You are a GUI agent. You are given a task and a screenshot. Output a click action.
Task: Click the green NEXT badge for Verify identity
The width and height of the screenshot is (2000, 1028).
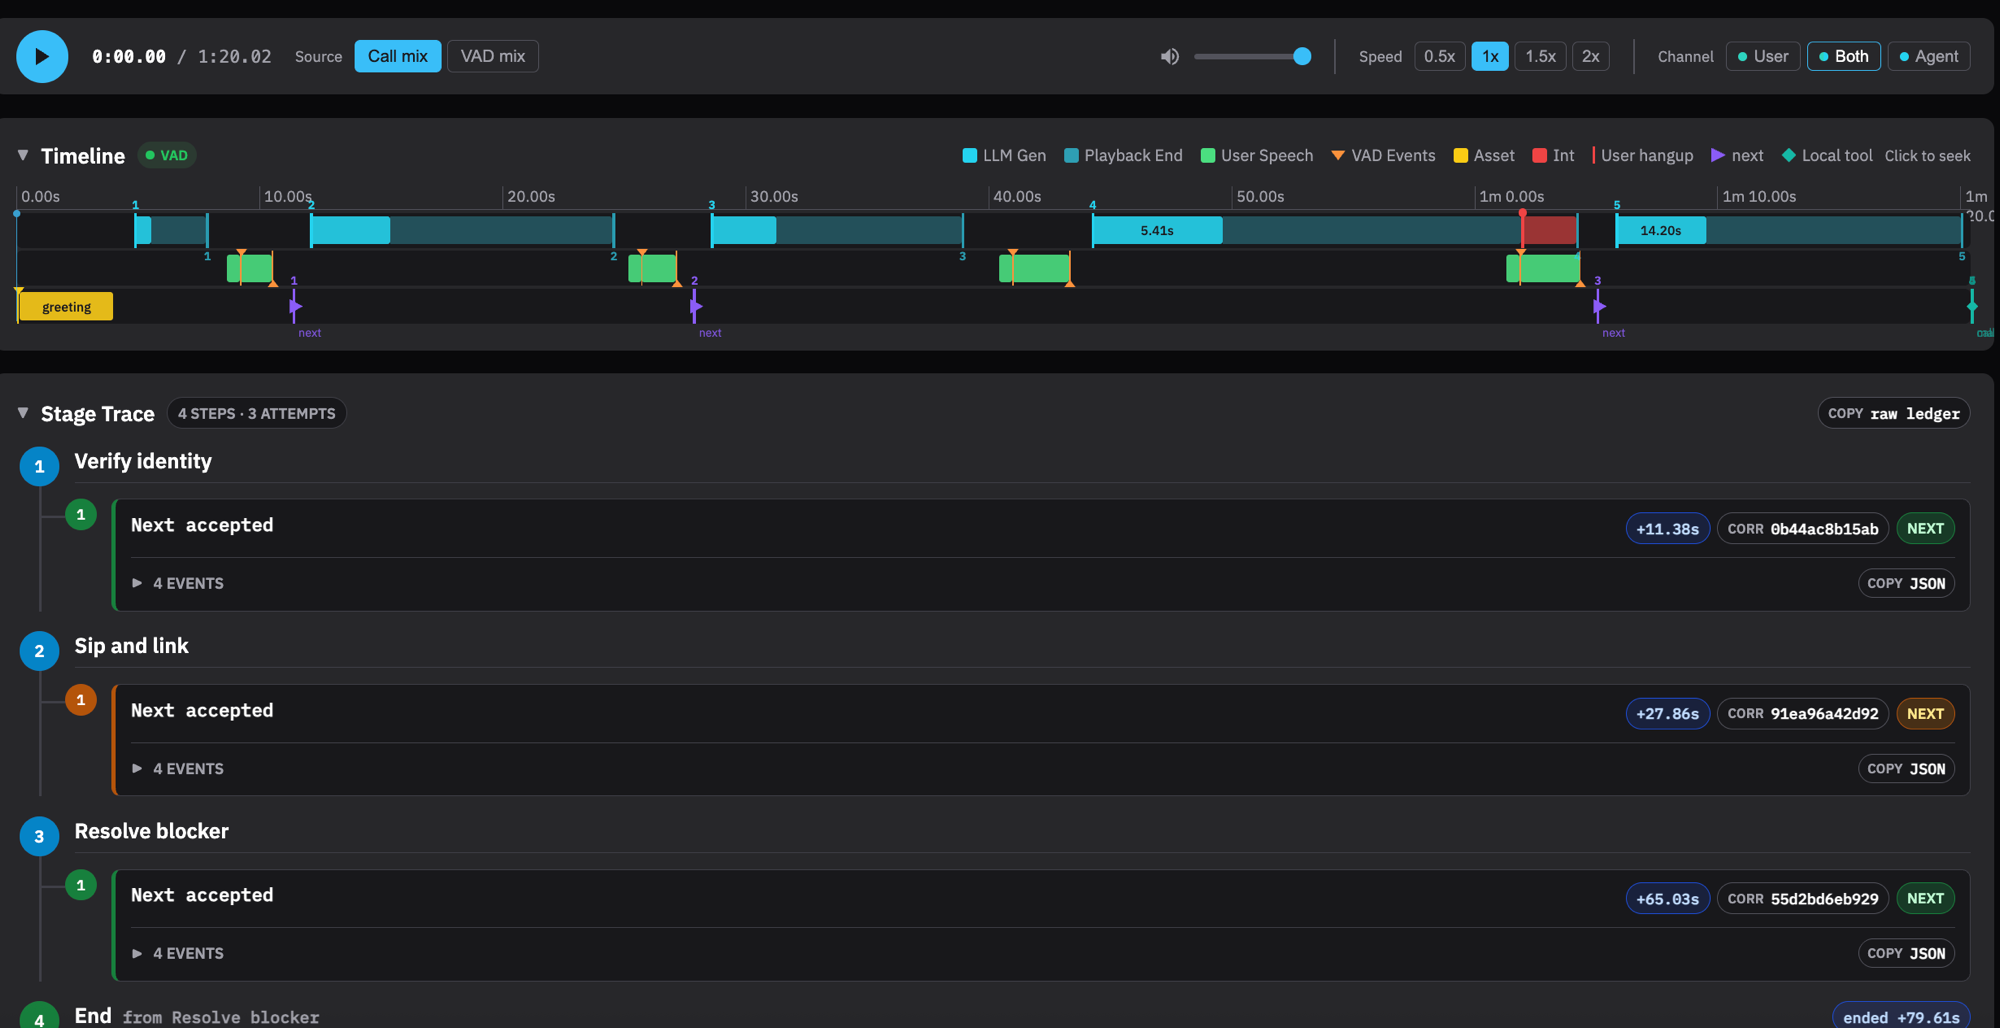pyautogui.click(x=1925, y=528)
